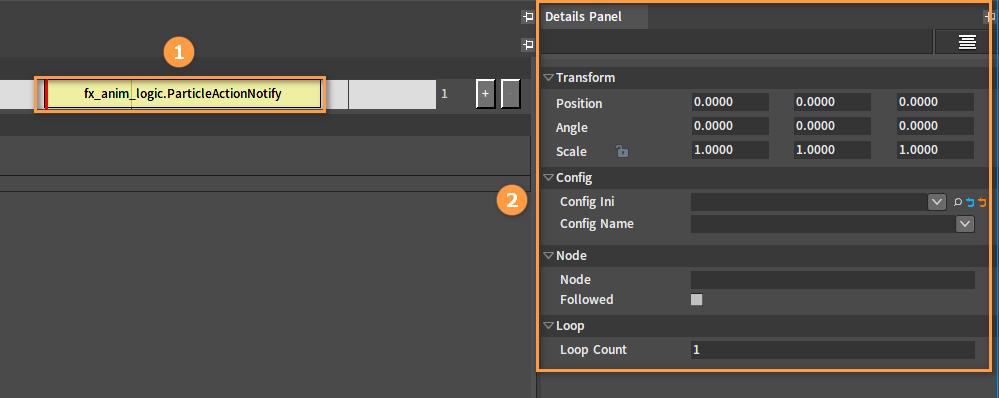The image size is (999, 398).
Task: Click the Node name input field
Action: (x=833, y=280)
